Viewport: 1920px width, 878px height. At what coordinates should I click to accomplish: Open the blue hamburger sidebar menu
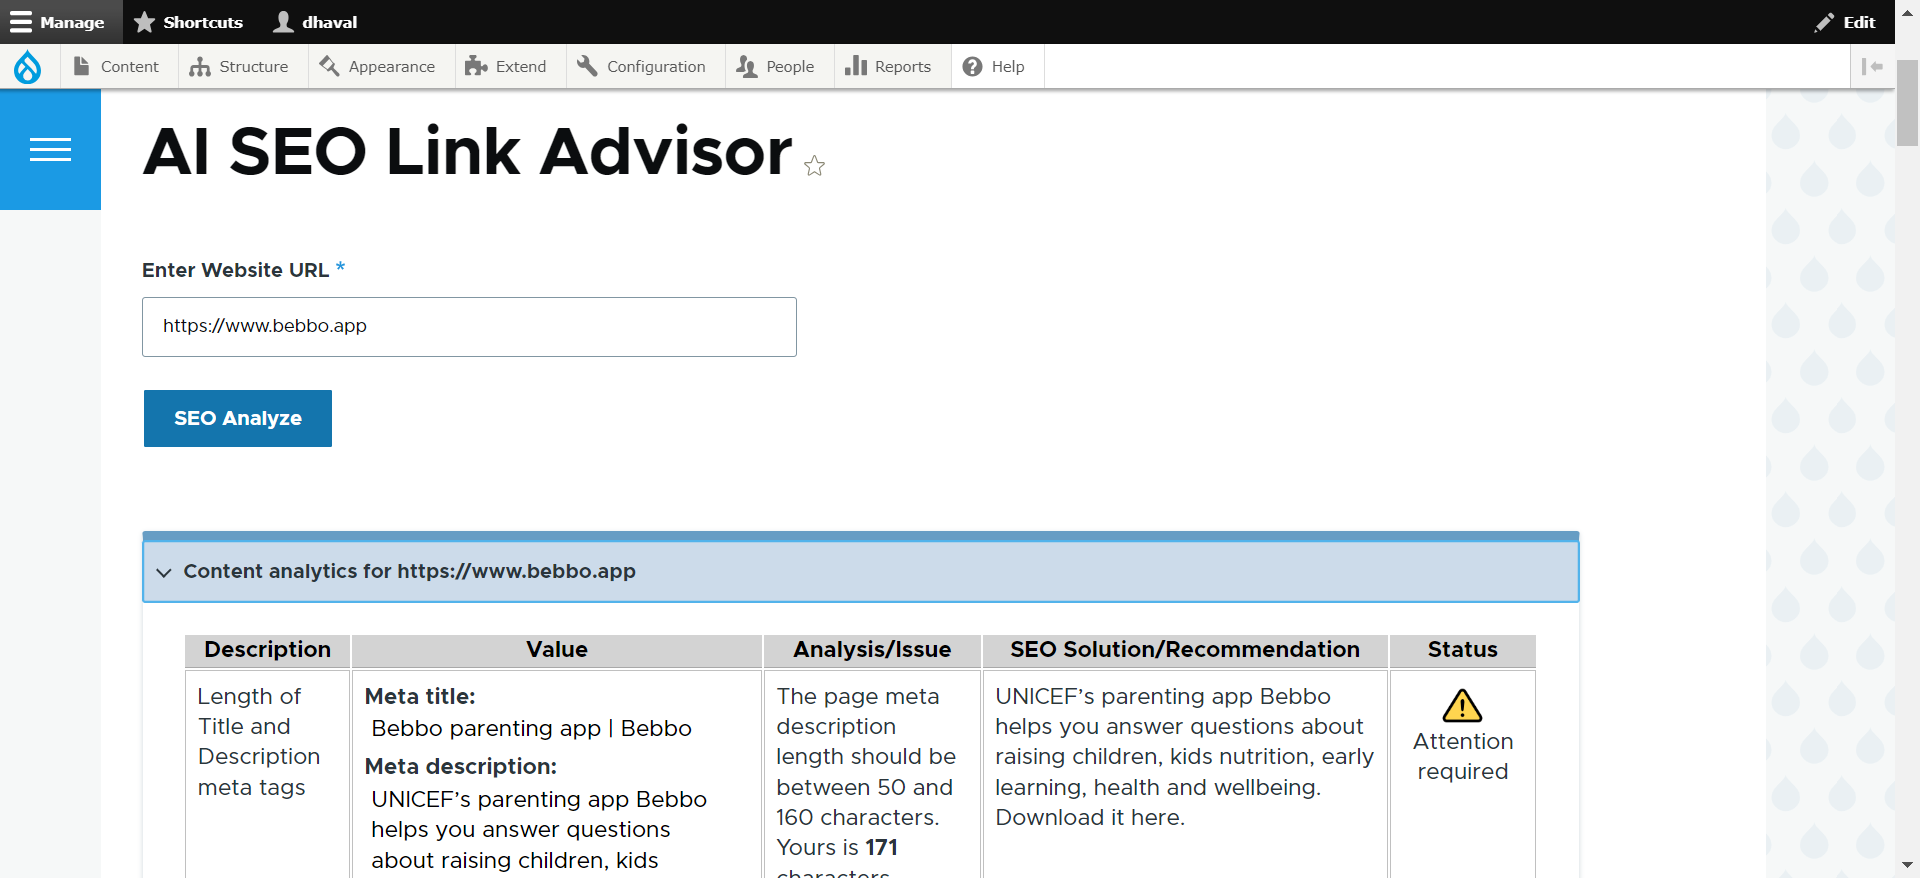[x=50, y=150]
